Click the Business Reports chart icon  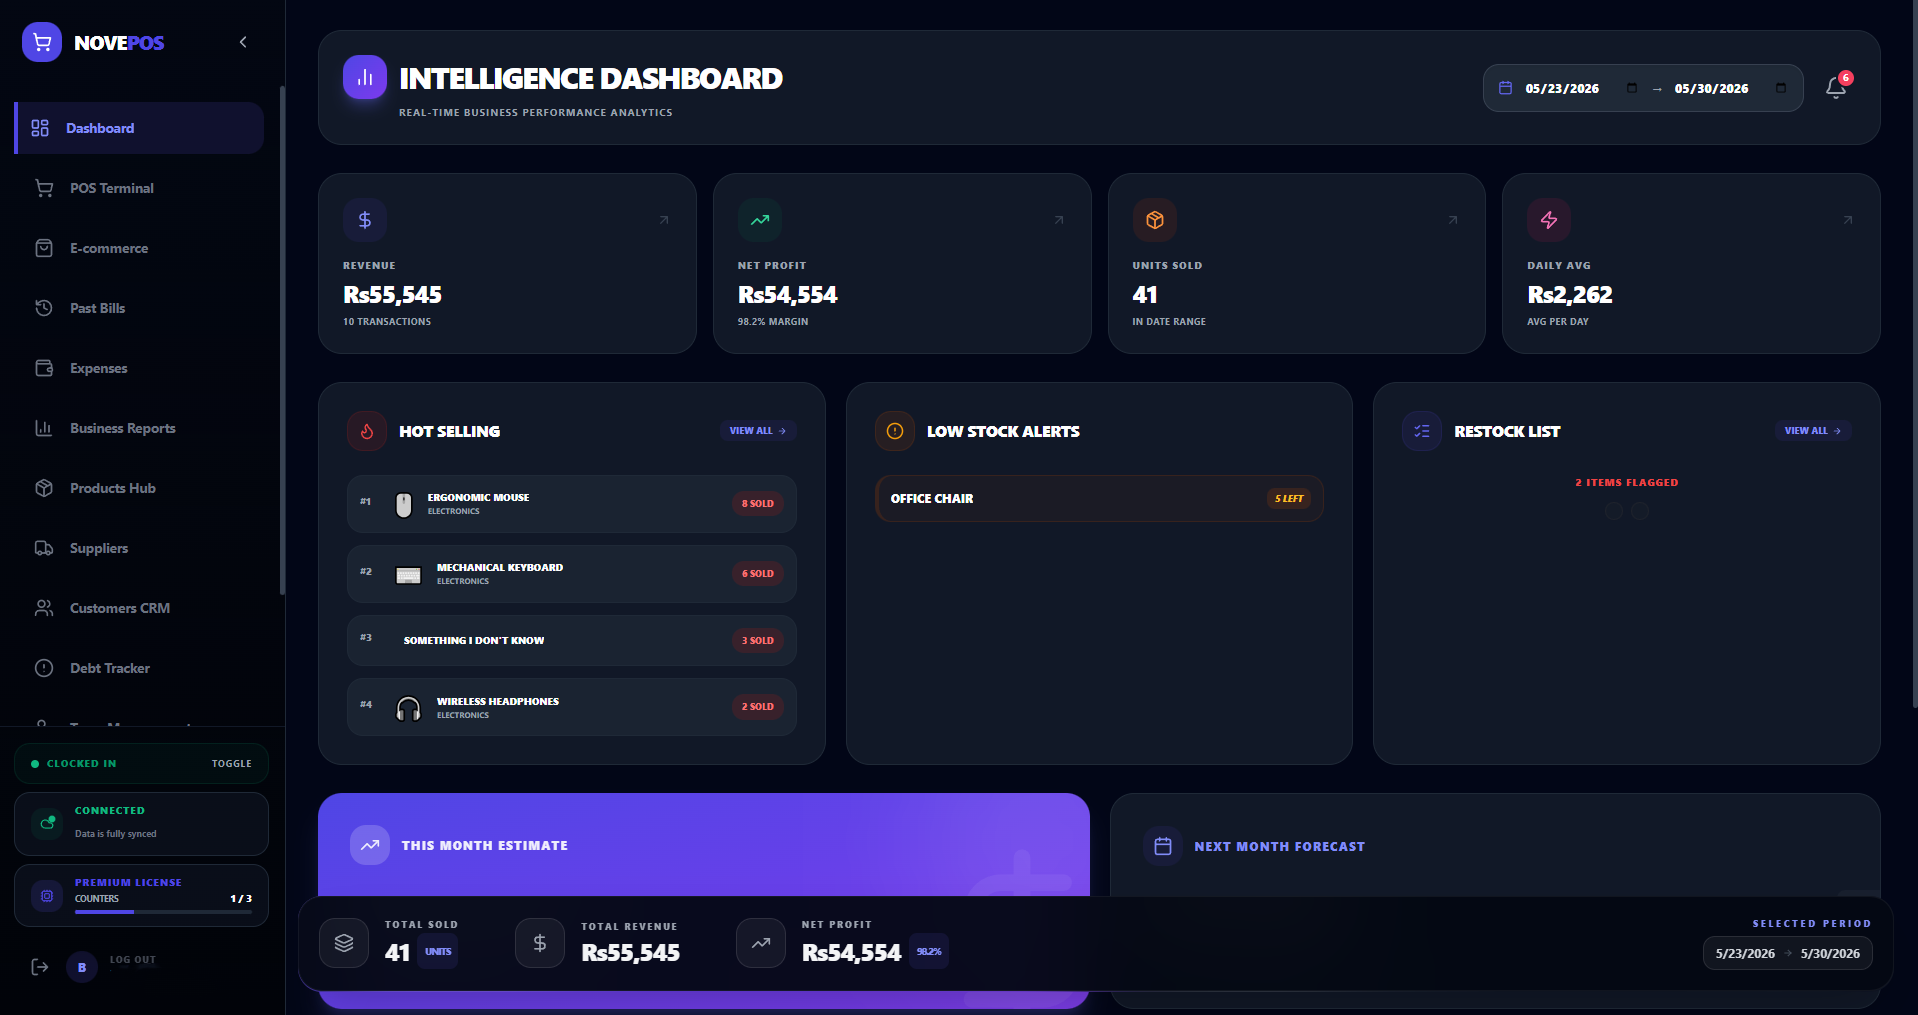pyautogui.click(x=44, y=428)
